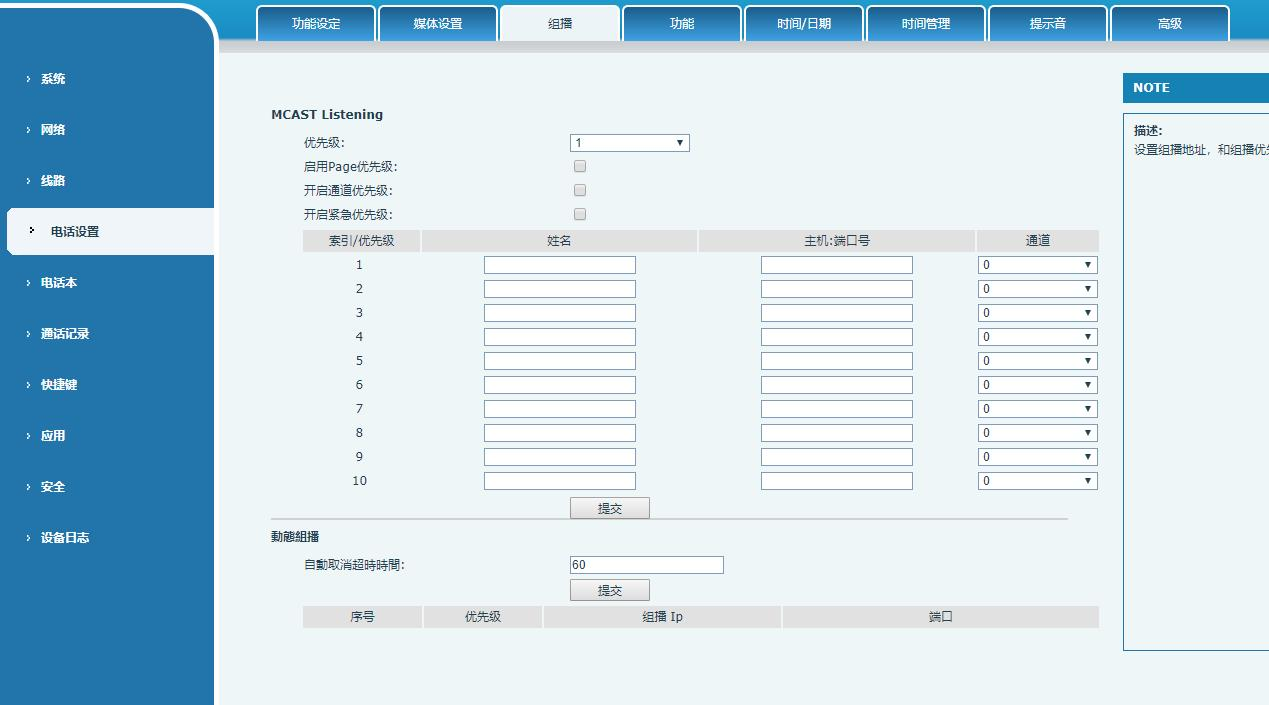Open the 通道 dropdown for row 6

(1038, 385)
